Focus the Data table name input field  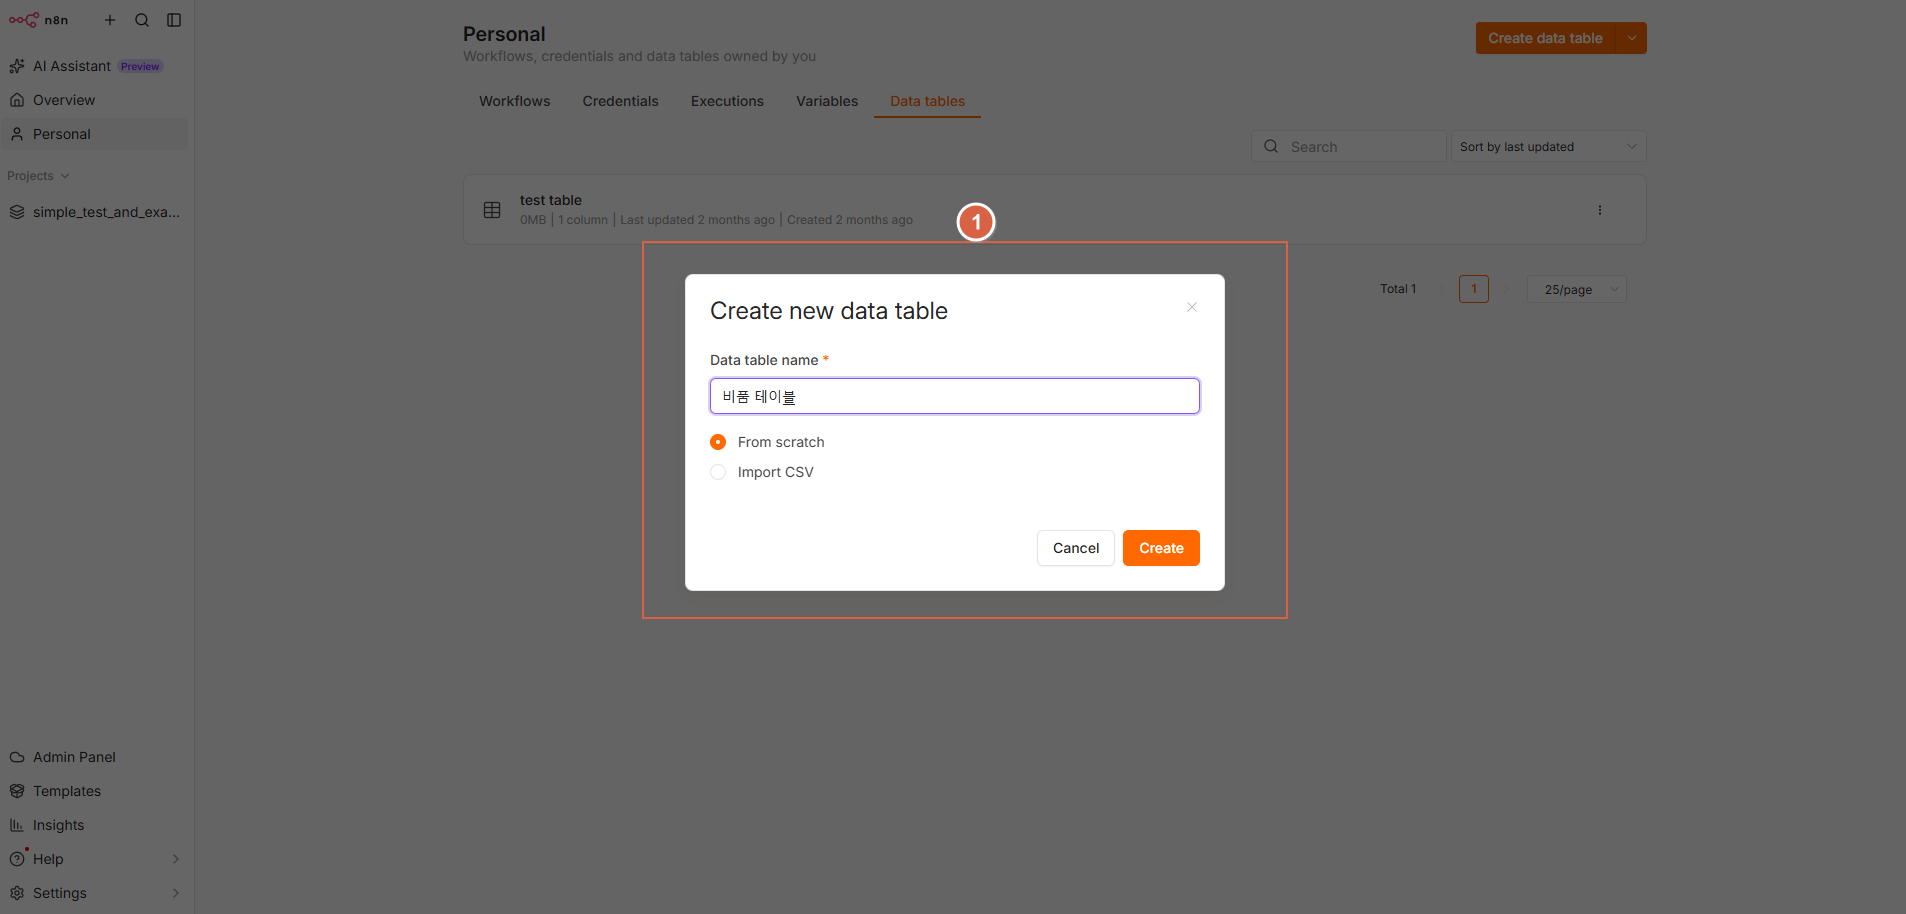pos(955,396)
